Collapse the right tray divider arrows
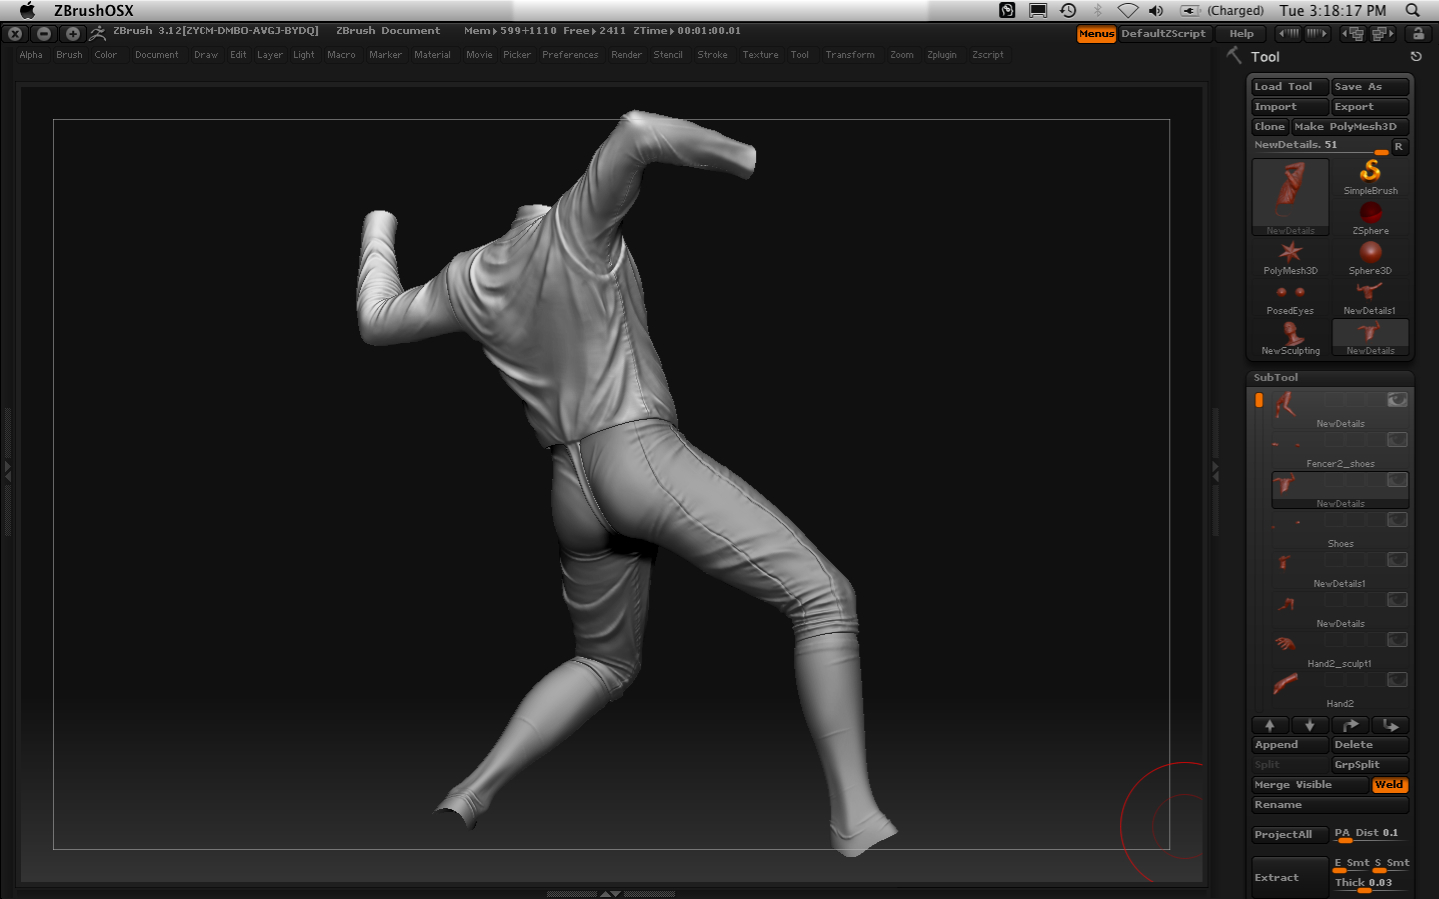1439x899 pixels. point(1216,471)
